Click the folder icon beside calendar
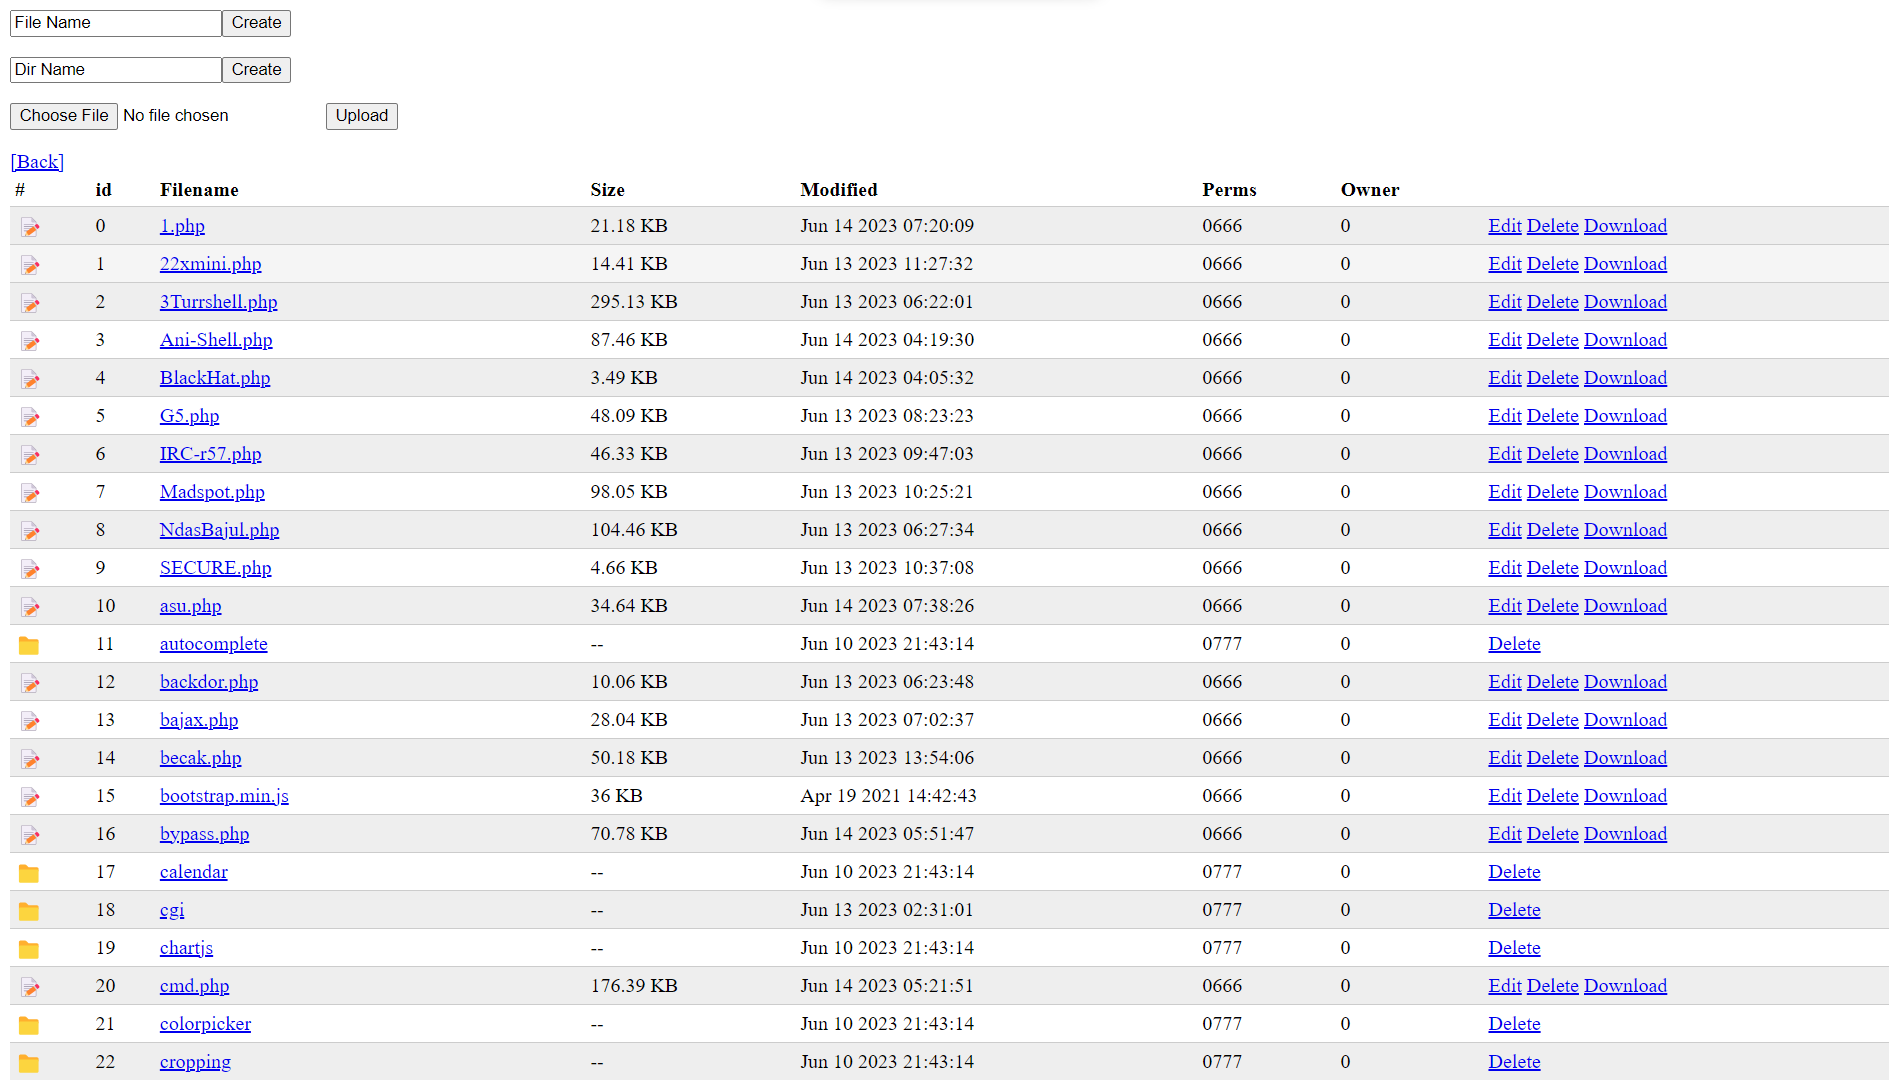The image size is (1897, 1080). click(x=29, y=873)
